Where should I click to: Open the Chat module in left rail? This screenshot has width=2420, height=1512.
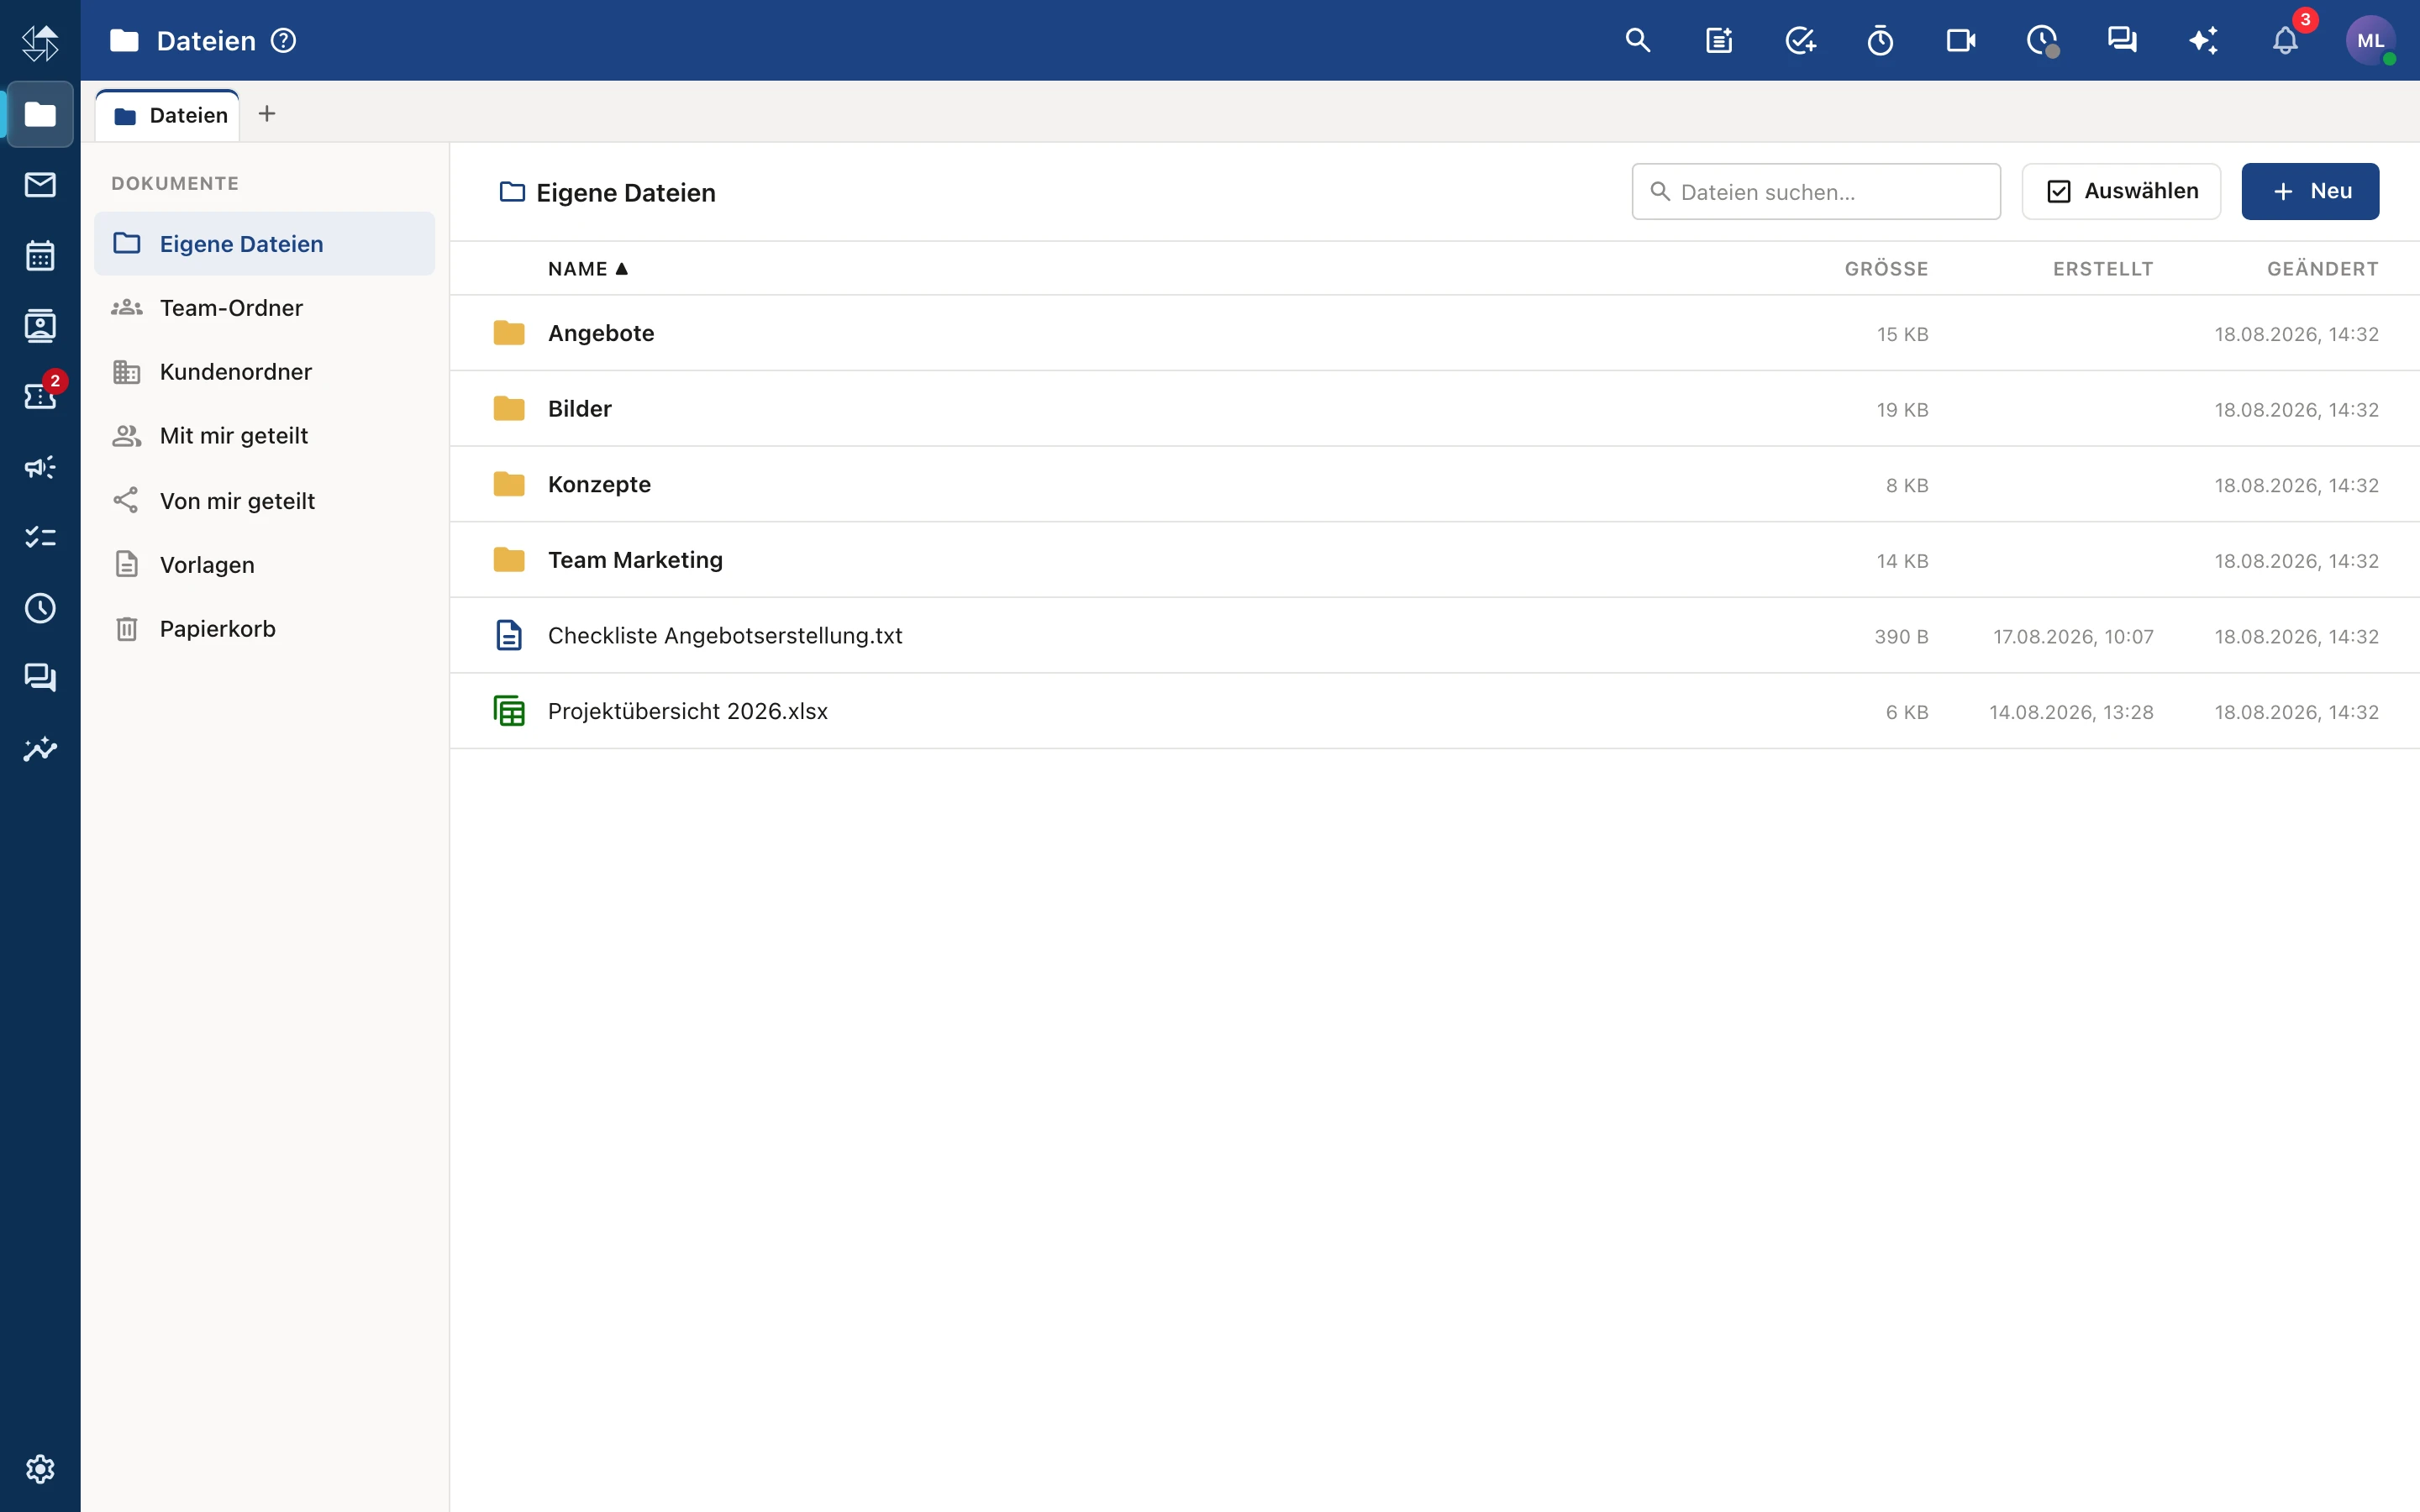(40, 679)
